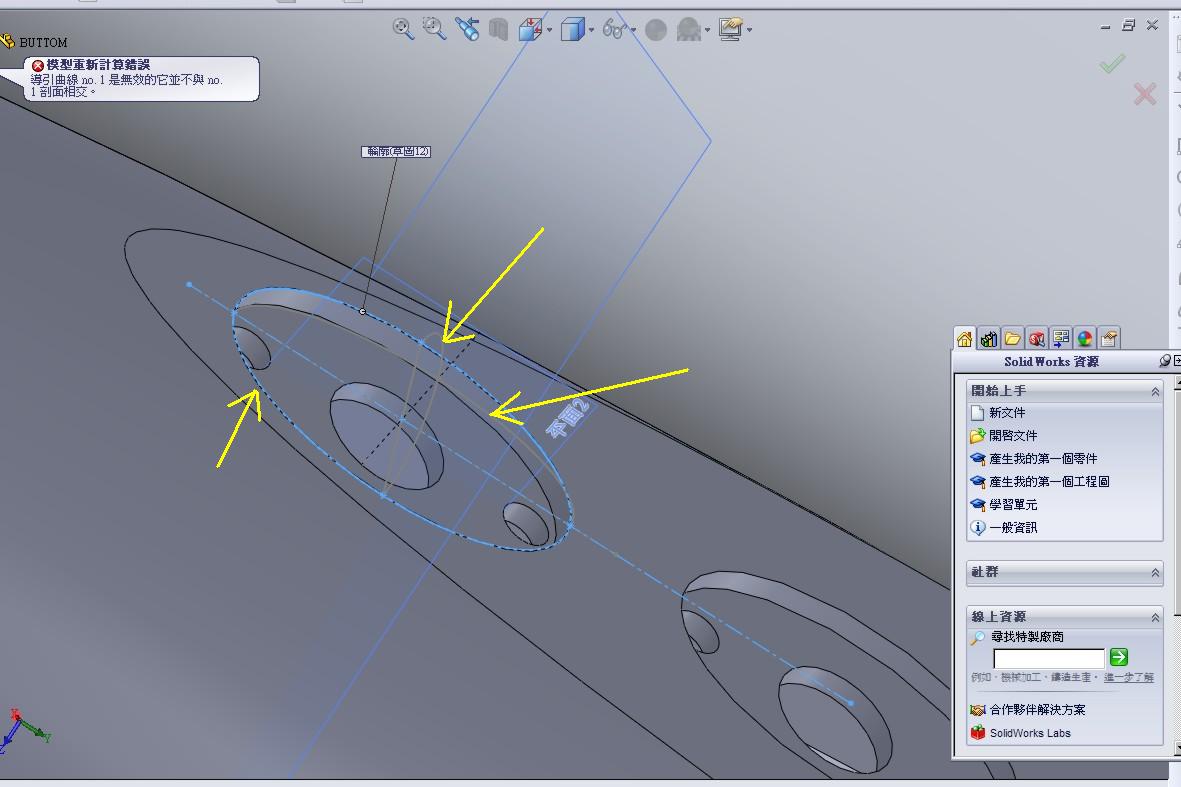The image size is (1181, 787).
Task: Click the 輪廓(草圖12) callout label
Action: pos(396,151)
